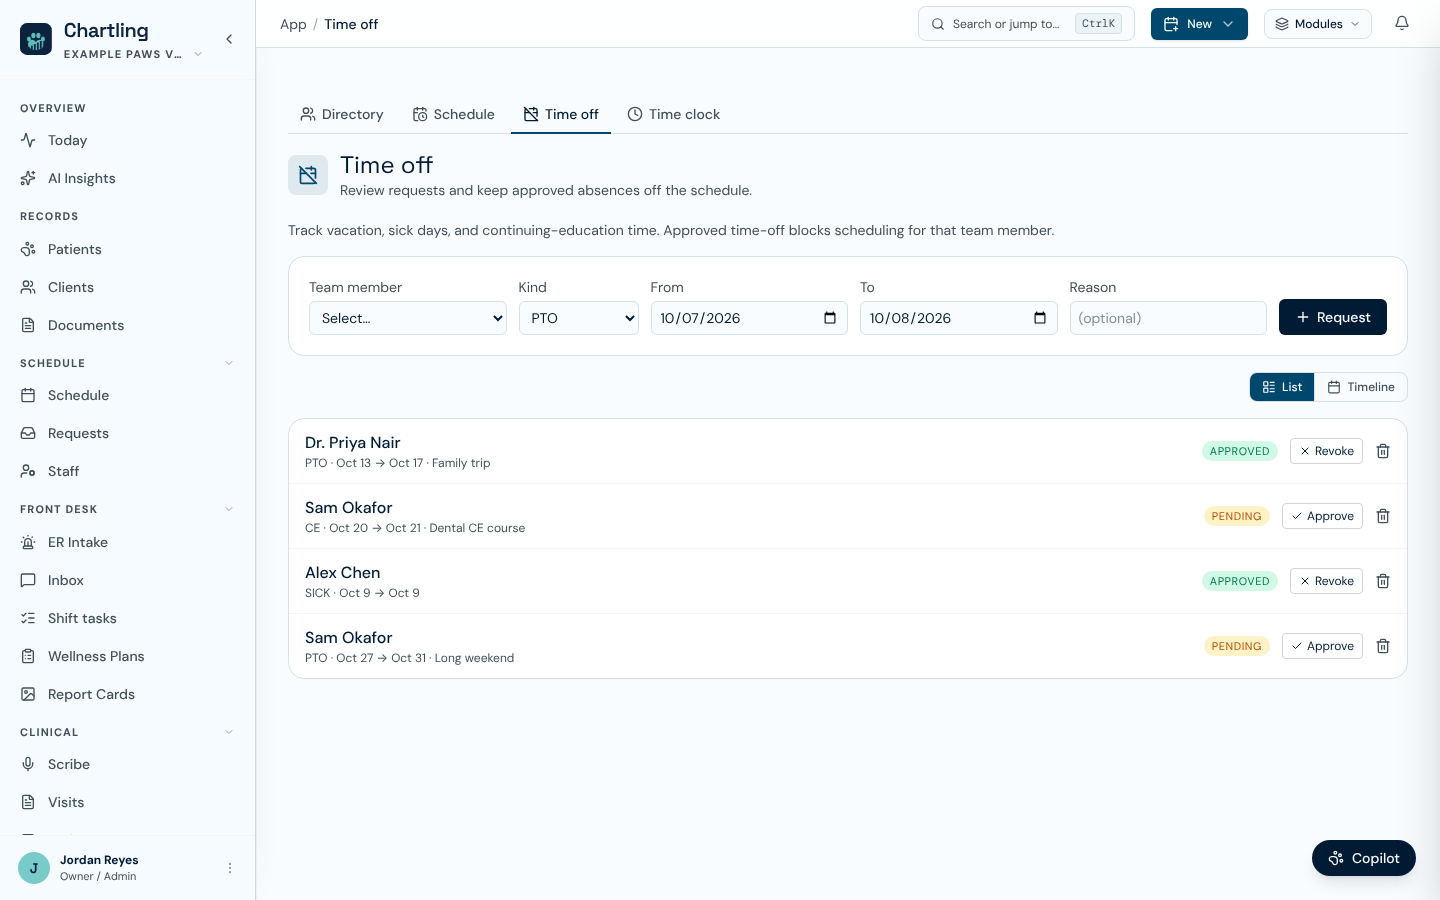Open Wellness Plans

127,656
